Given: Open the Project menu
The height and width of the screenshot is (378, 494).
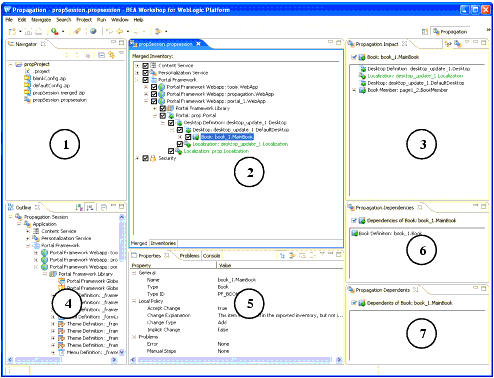Looking at the screenshot, I should point(84,20).
